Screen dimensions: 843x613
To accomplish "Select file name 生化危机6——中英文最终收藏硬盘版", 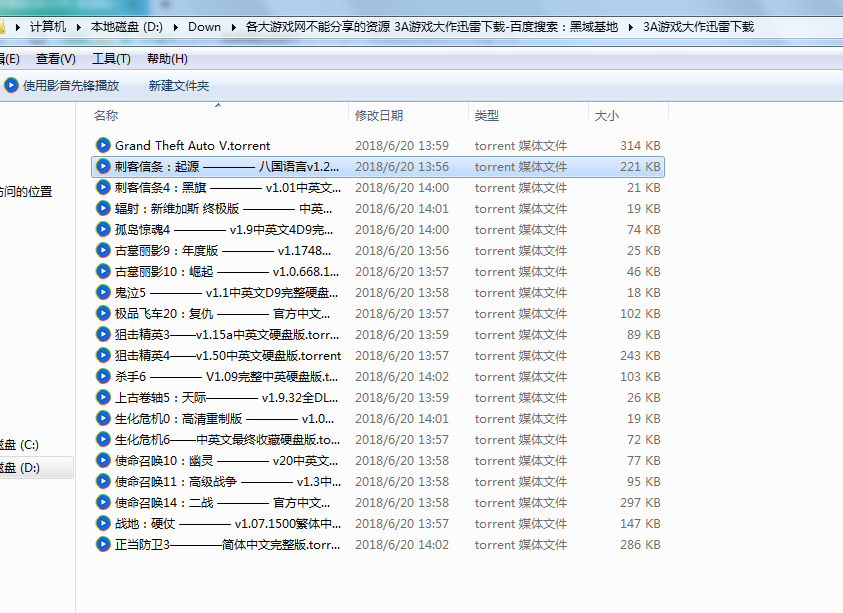I will (227, 439).
